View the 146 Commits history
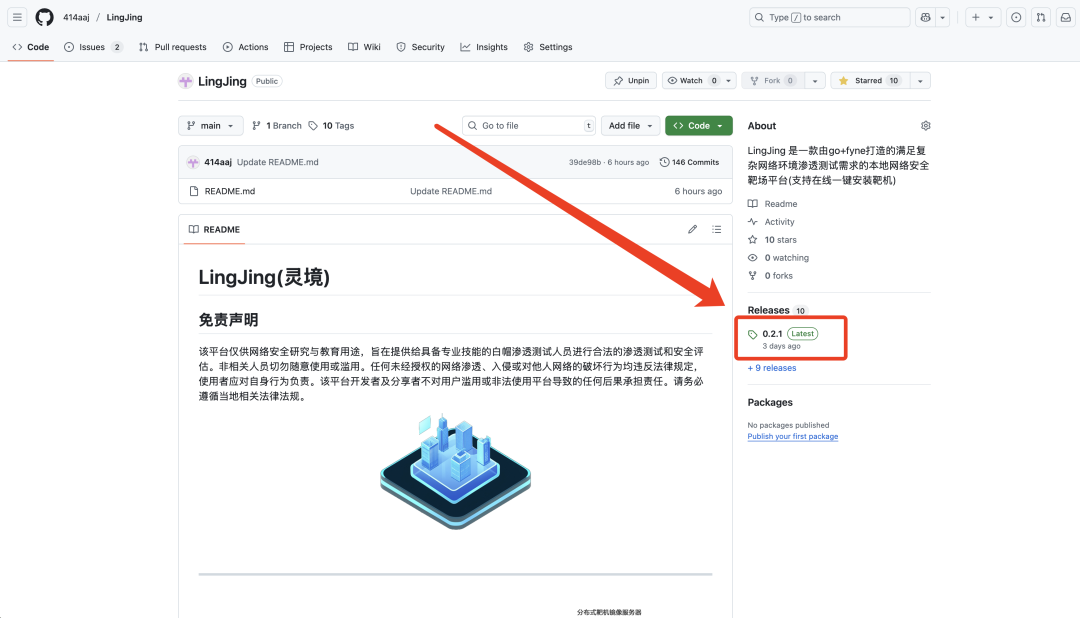The image size is (1080, 618). tap(689, 163)
